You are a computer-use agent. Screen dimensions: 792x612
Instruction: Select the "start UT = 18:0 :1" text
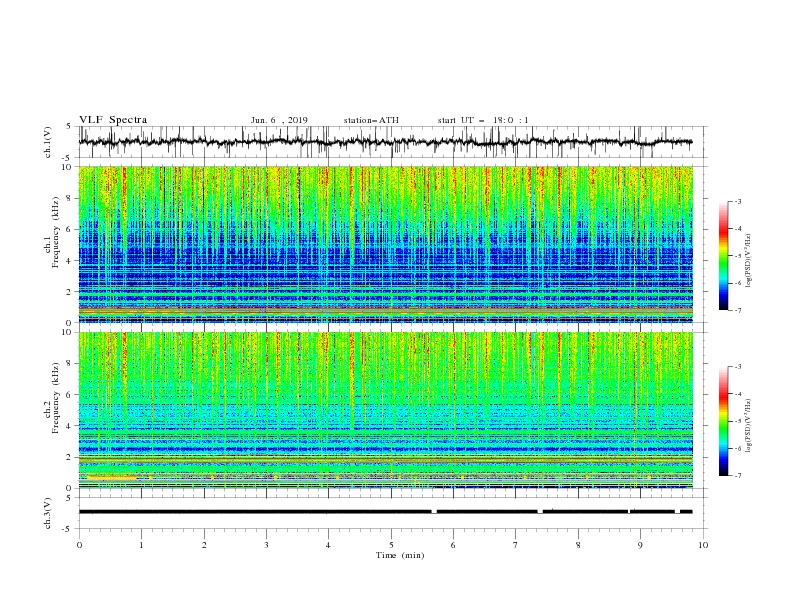(x=483, y=120)
